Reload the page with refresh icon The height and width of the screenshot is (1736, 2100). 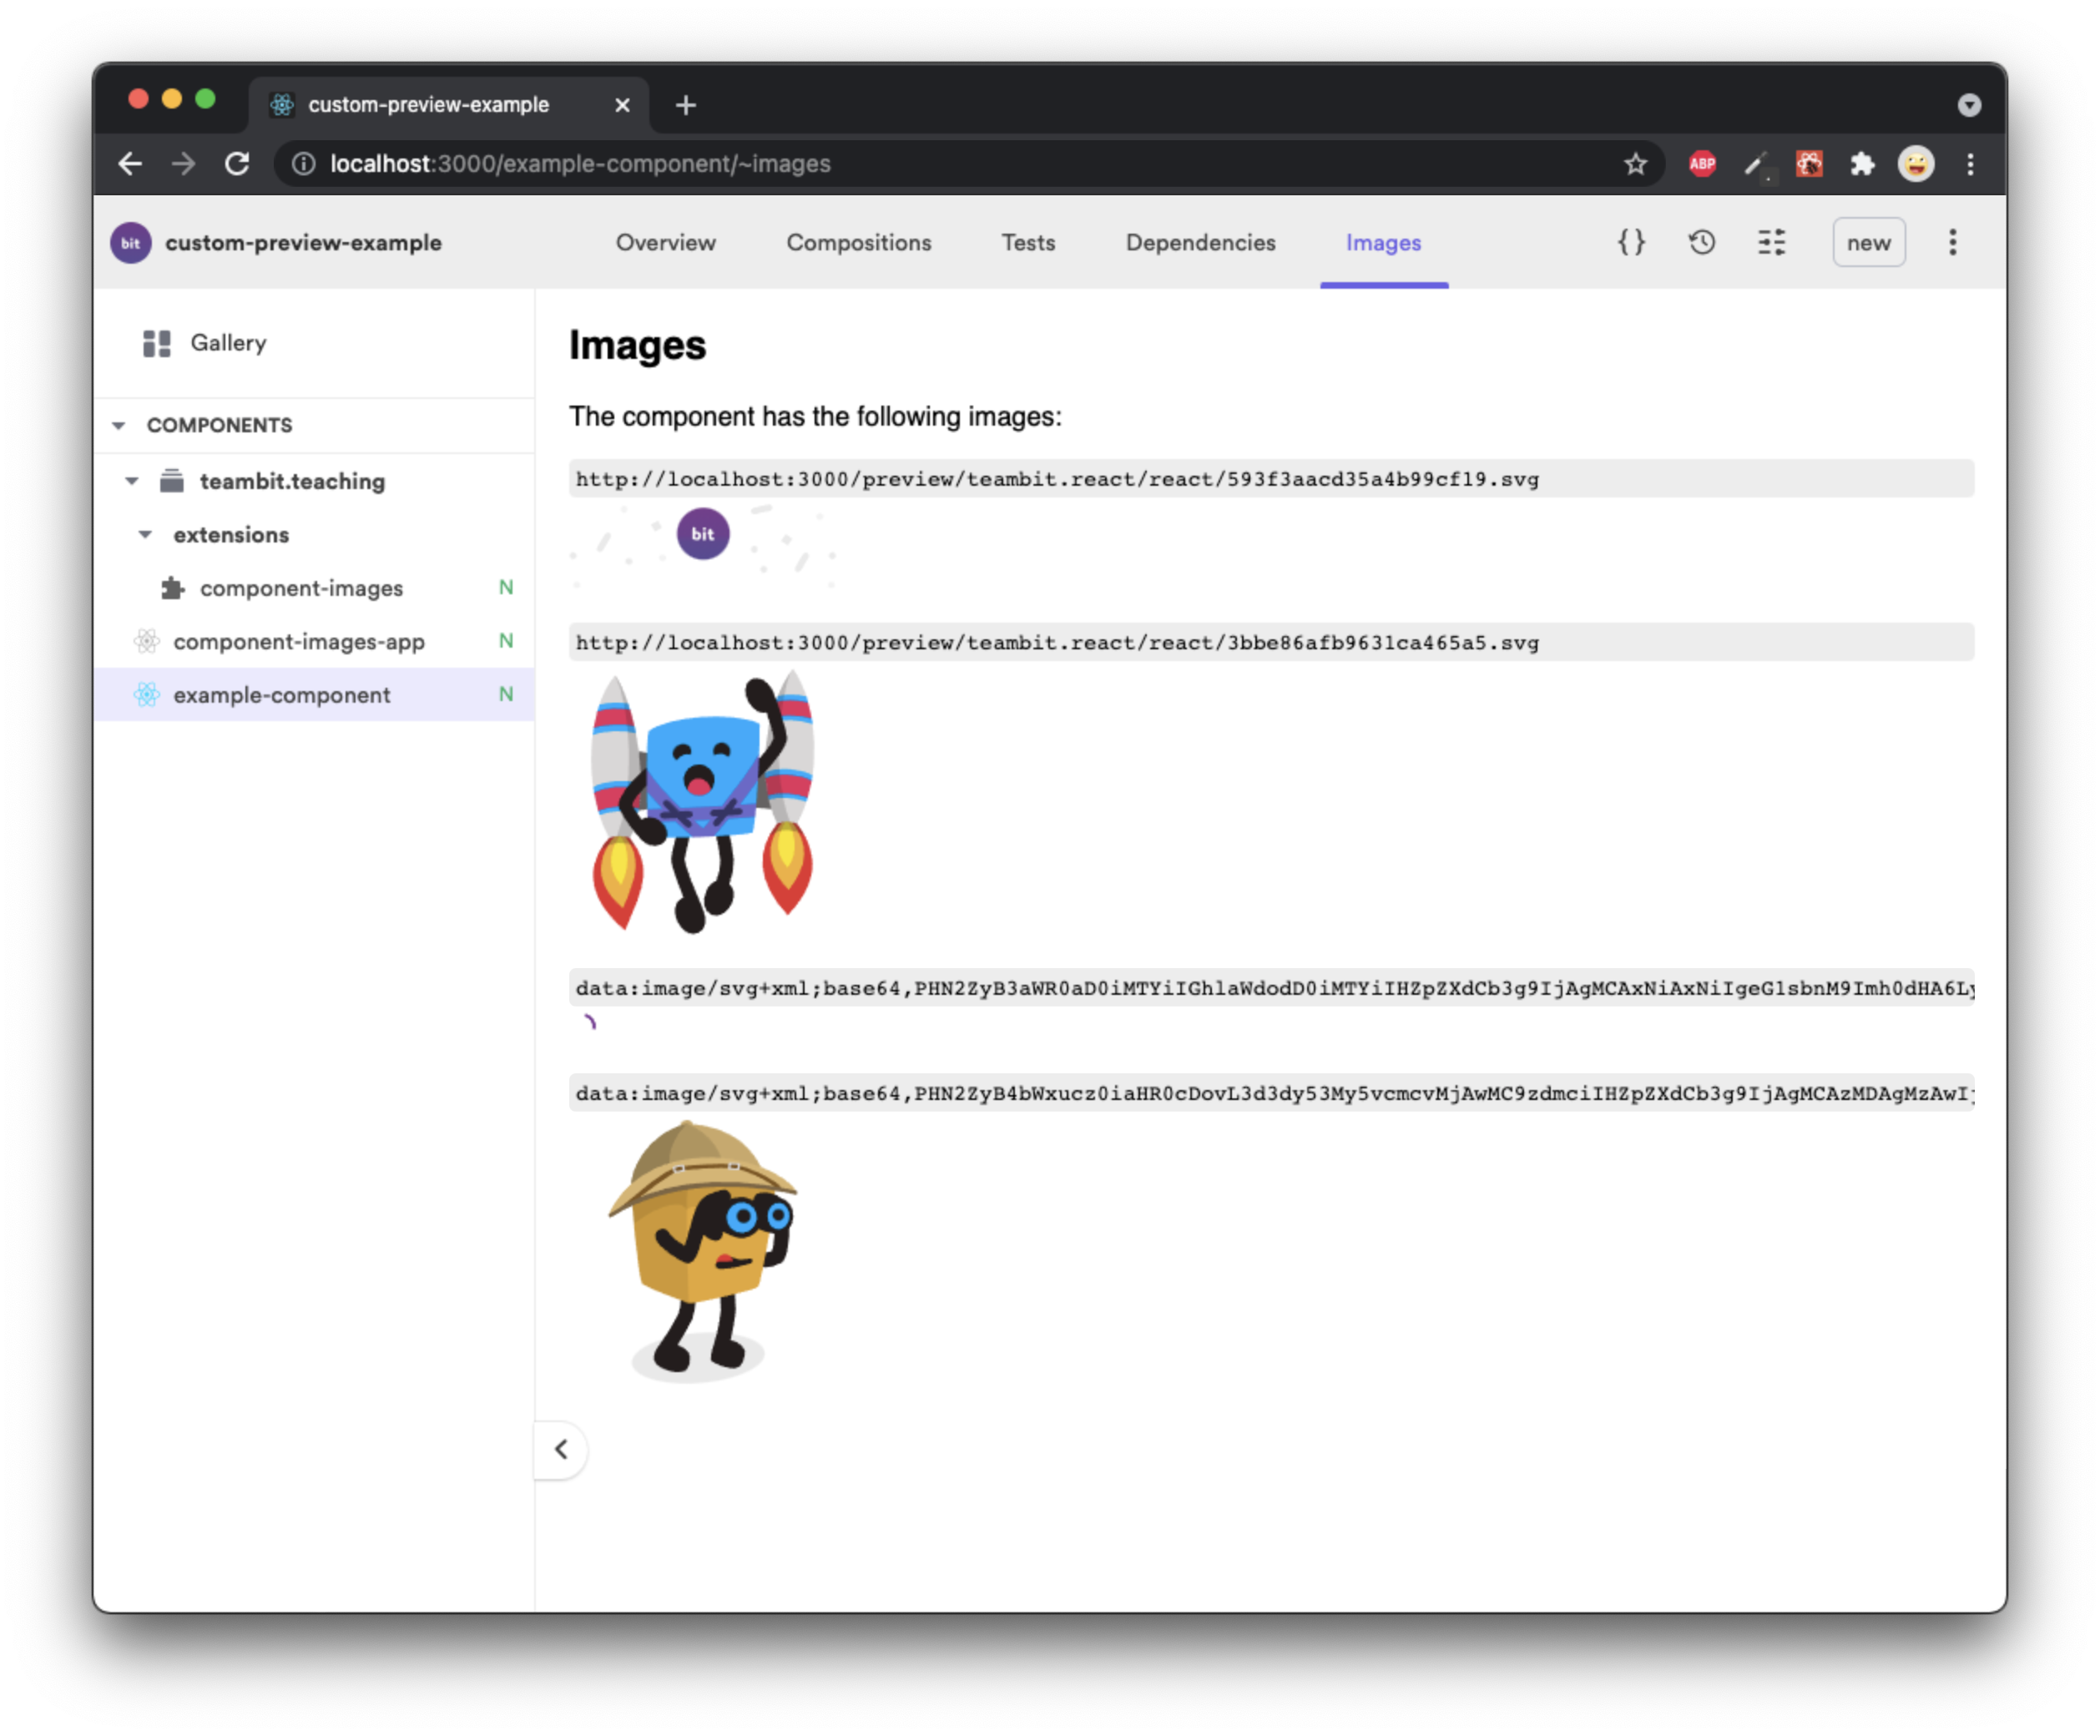click(237, 164)
